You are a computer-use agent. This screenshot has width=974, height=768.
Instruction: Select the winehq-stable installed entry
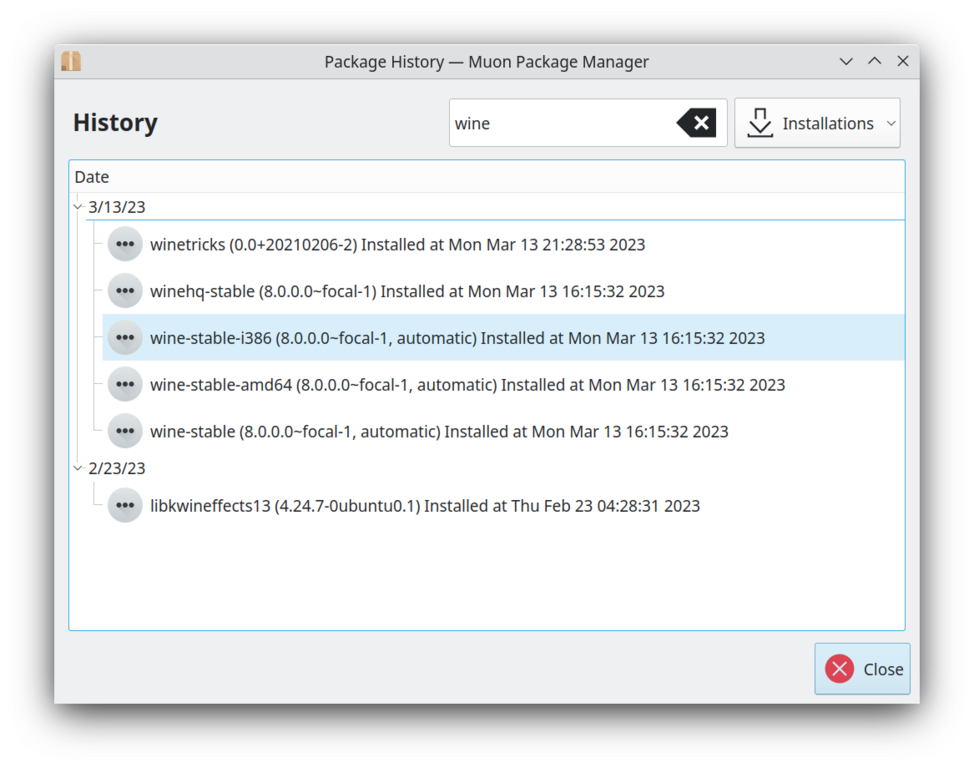coord(503,291)
